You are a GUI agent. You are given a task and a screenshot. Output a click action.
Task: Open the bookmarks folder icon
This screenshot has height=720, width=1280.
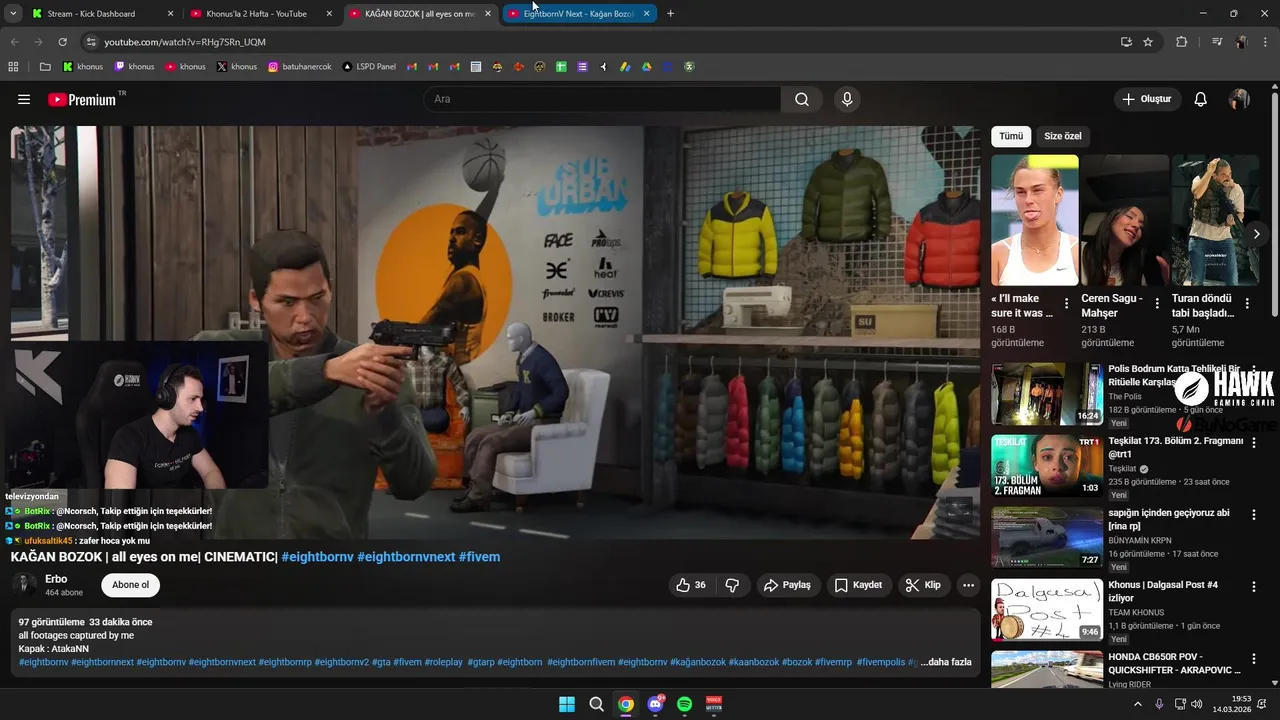point(45,67)
